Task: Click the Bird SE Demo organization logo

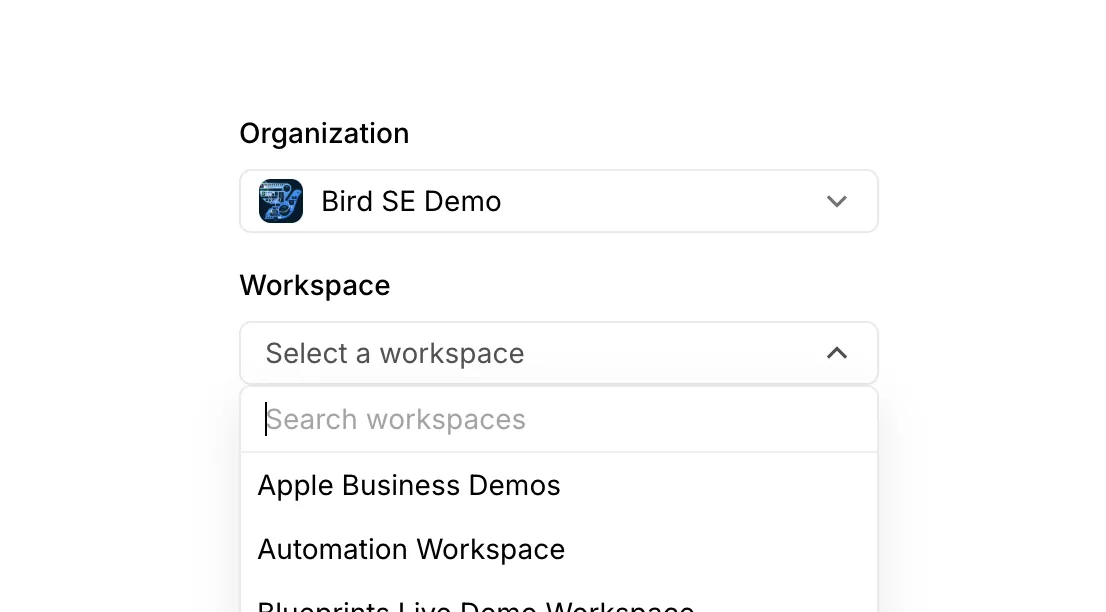Action: click(x=281, y=201)
